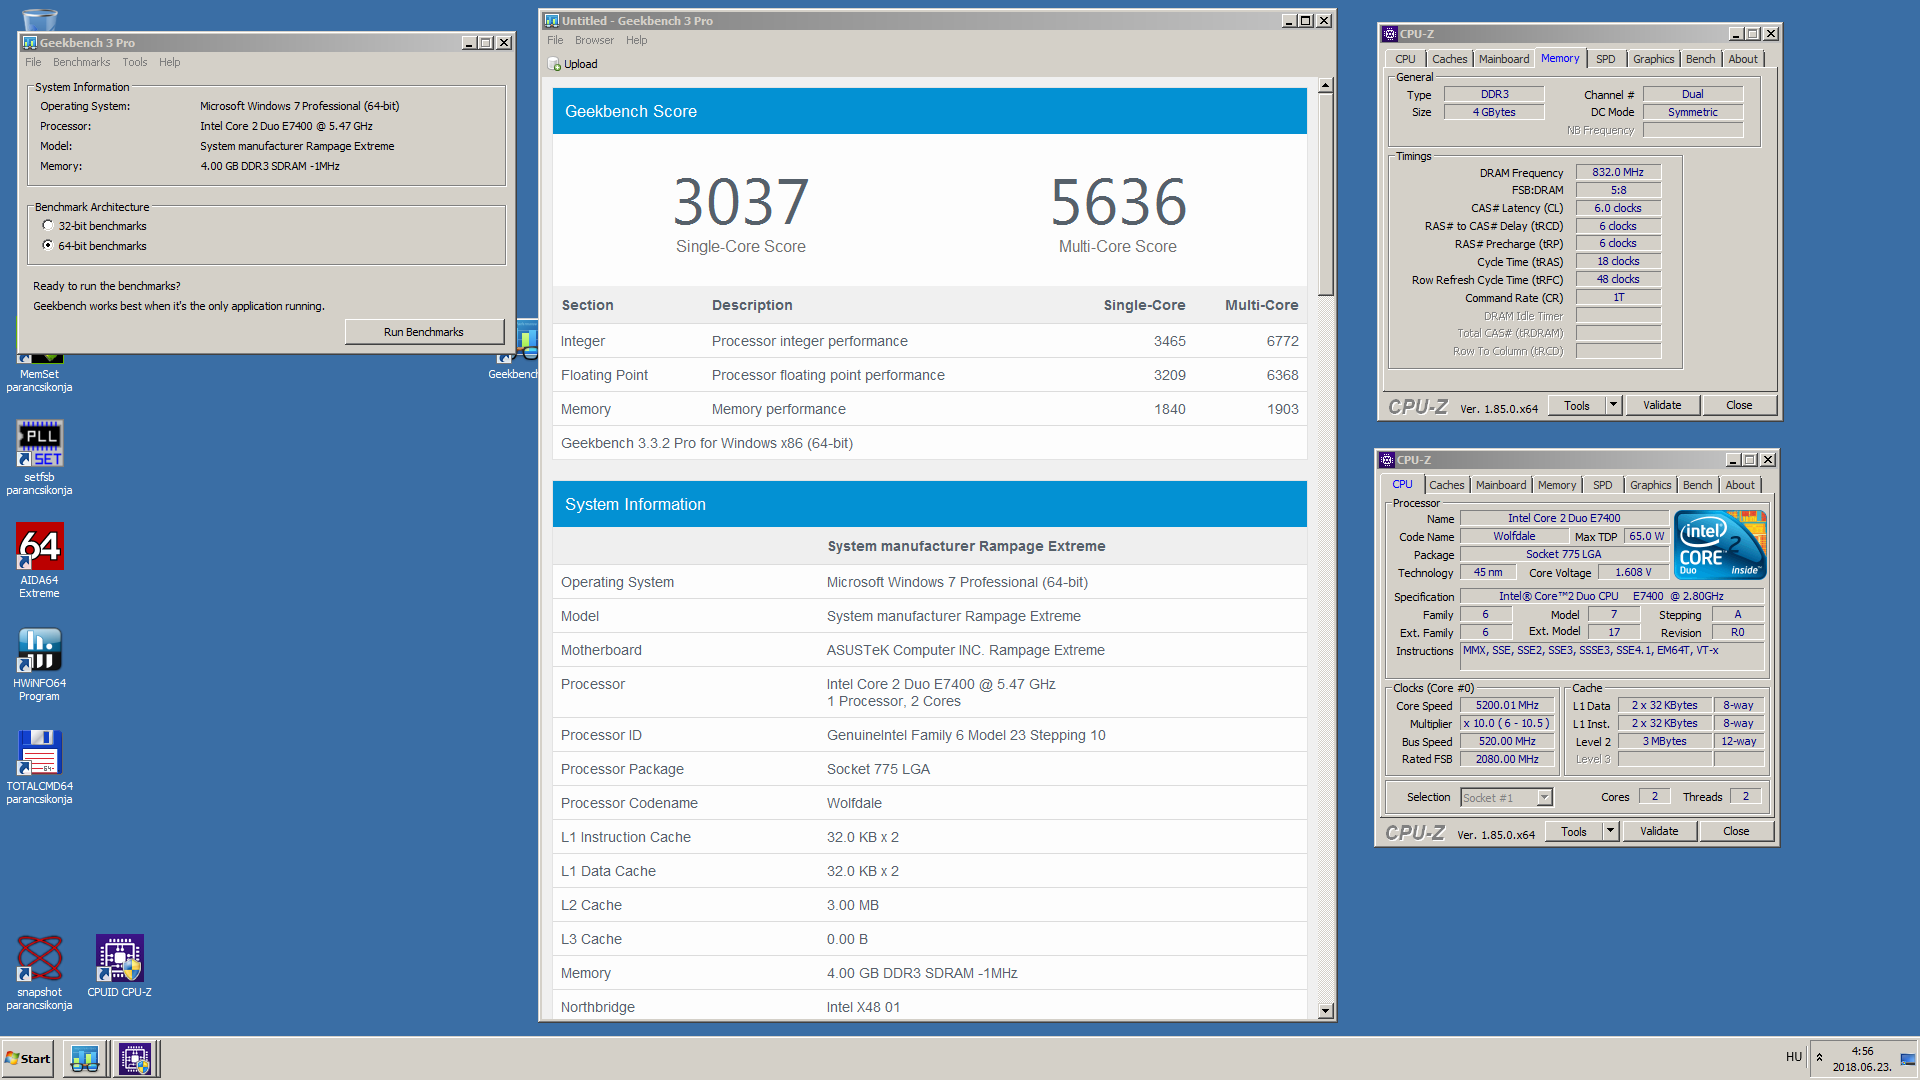Viewport: 1920px width, 1080px height.
Task: Open Benchmarks menu in Geekbench
Action: pyautogui.click(x=81, y=62)
